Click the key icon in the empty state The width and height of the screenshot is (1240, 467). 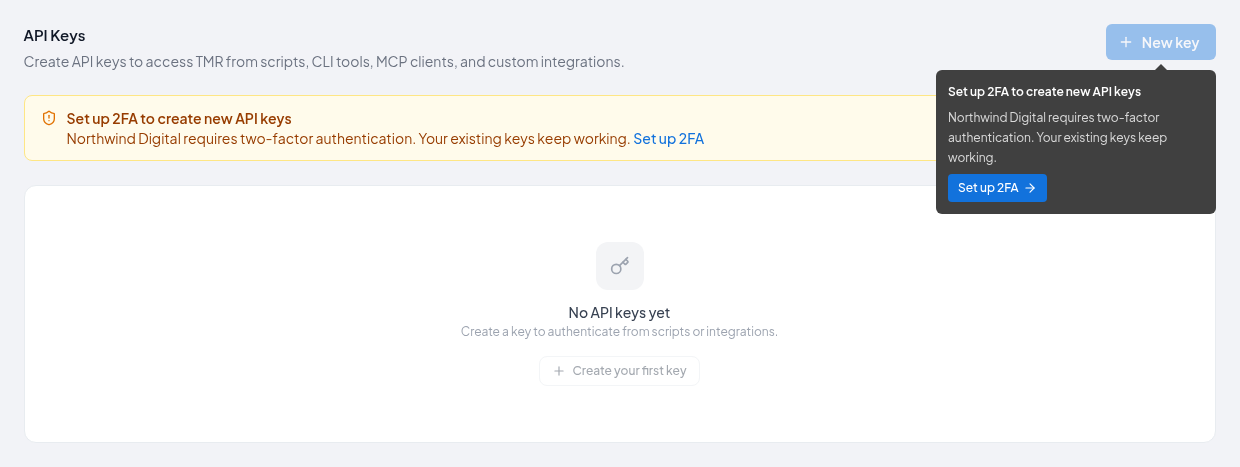coord(620,266)
